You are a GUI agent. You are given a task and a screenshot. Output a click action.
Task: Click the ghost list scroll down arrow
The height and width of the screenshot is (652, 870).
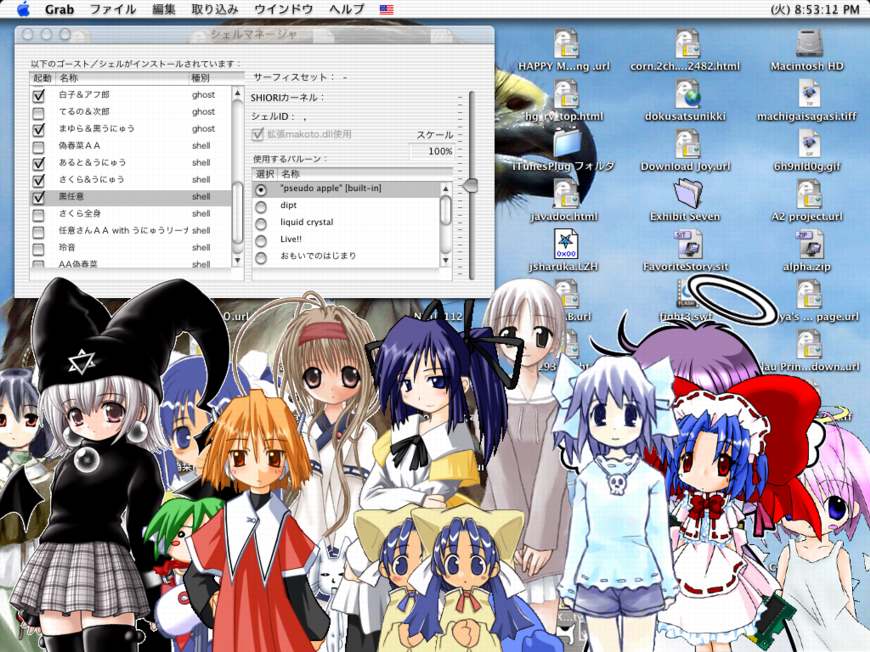[x=237, y=260]
